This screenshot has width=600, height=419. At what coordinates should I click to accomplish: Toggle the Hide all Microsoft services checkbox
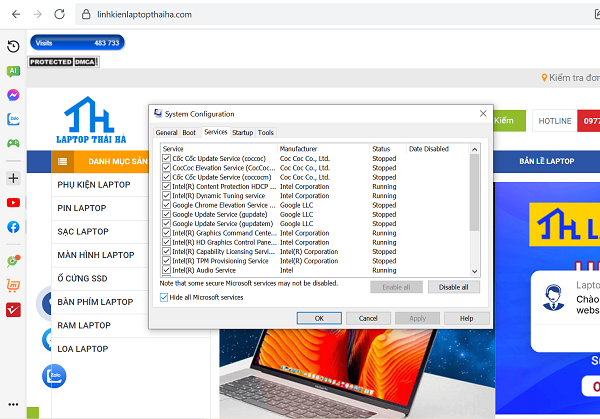(x=164, y=297)
